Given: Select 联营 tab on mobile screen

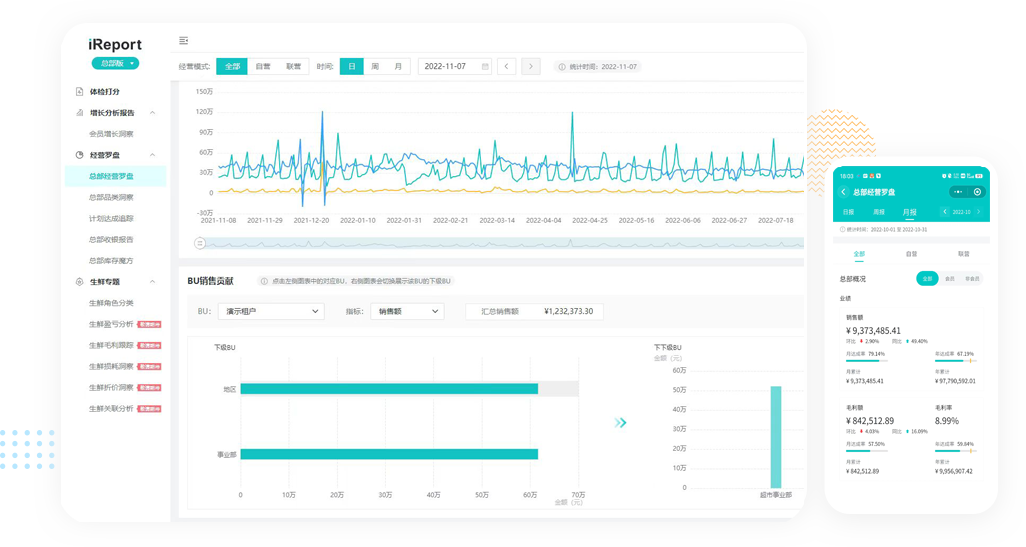Looking at the screenshot, I should [964, 254].
